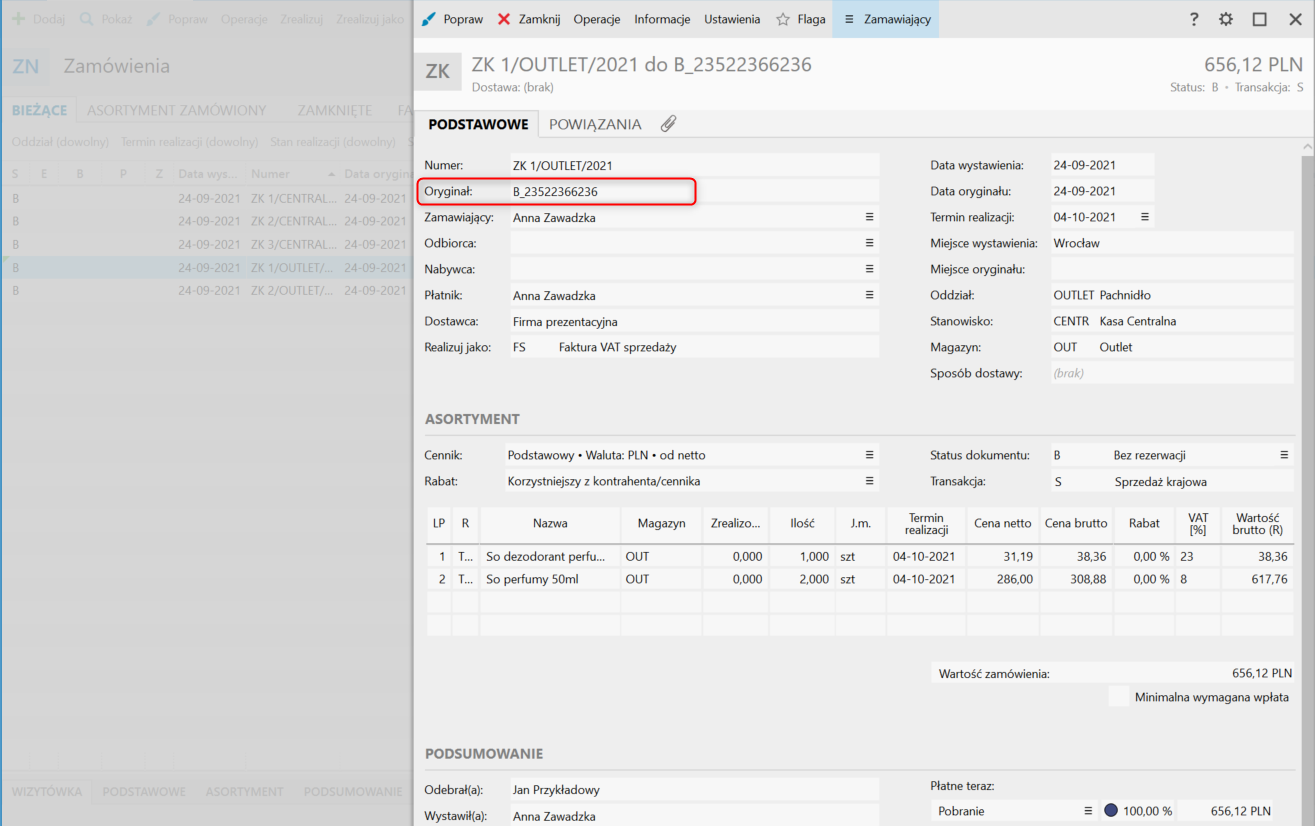Open PODSUMOWANIE tab at bottom of background window
Image resolution: width=1315 pixels, height=826 pixels.
[353, 791]
